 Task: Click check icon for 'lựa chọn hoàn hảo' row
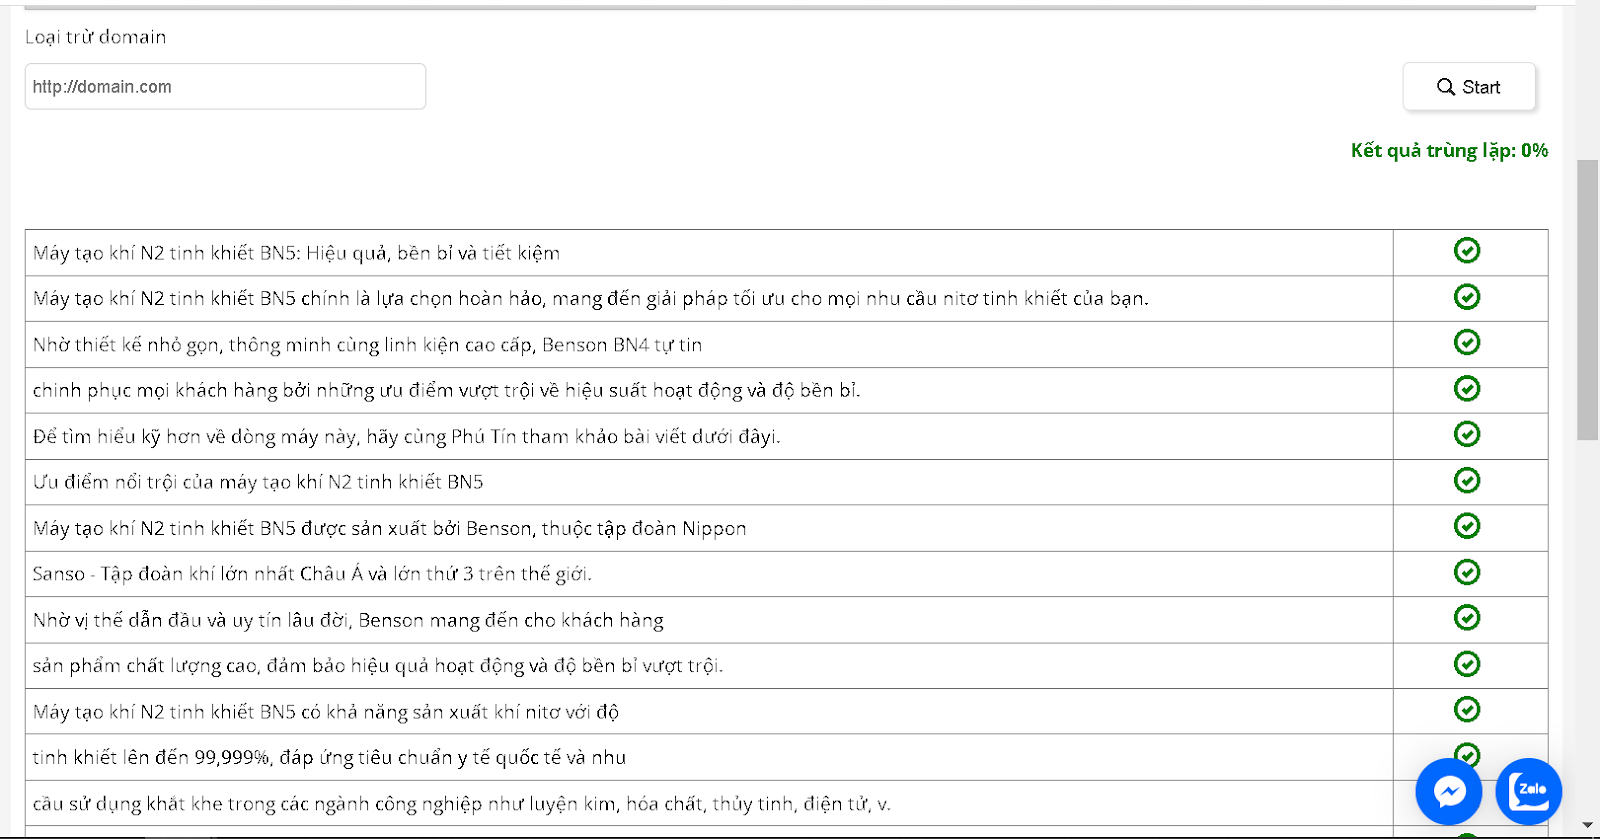tap(1466, 297)
